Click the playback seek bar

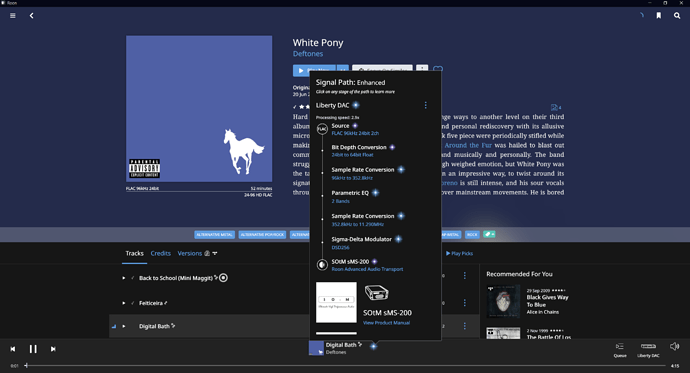(x=346, y=366)
